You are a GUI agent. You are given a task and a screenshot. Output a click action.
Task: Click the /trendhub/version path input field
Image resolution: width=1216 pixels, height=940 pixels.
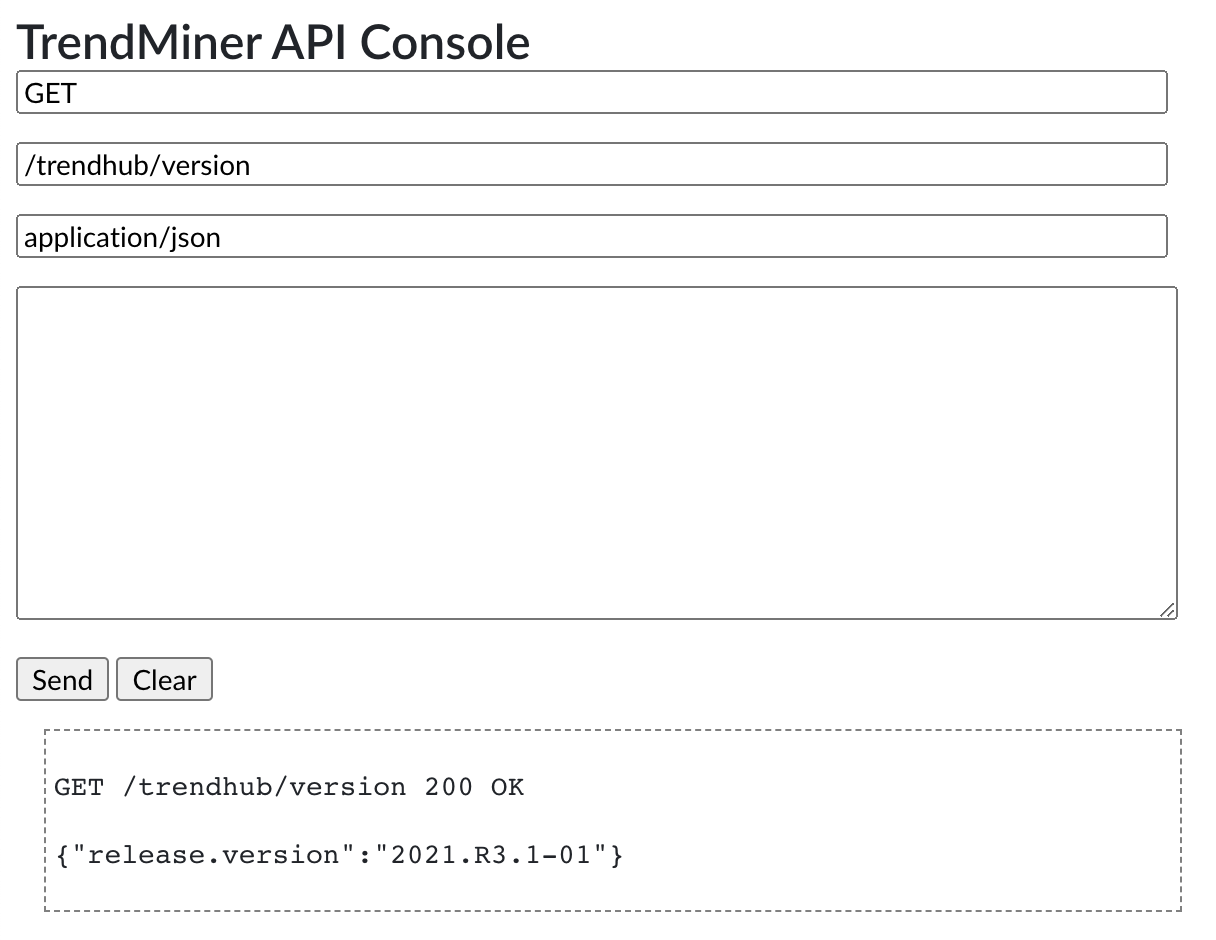pyautogui.click(x=591, y=164)
